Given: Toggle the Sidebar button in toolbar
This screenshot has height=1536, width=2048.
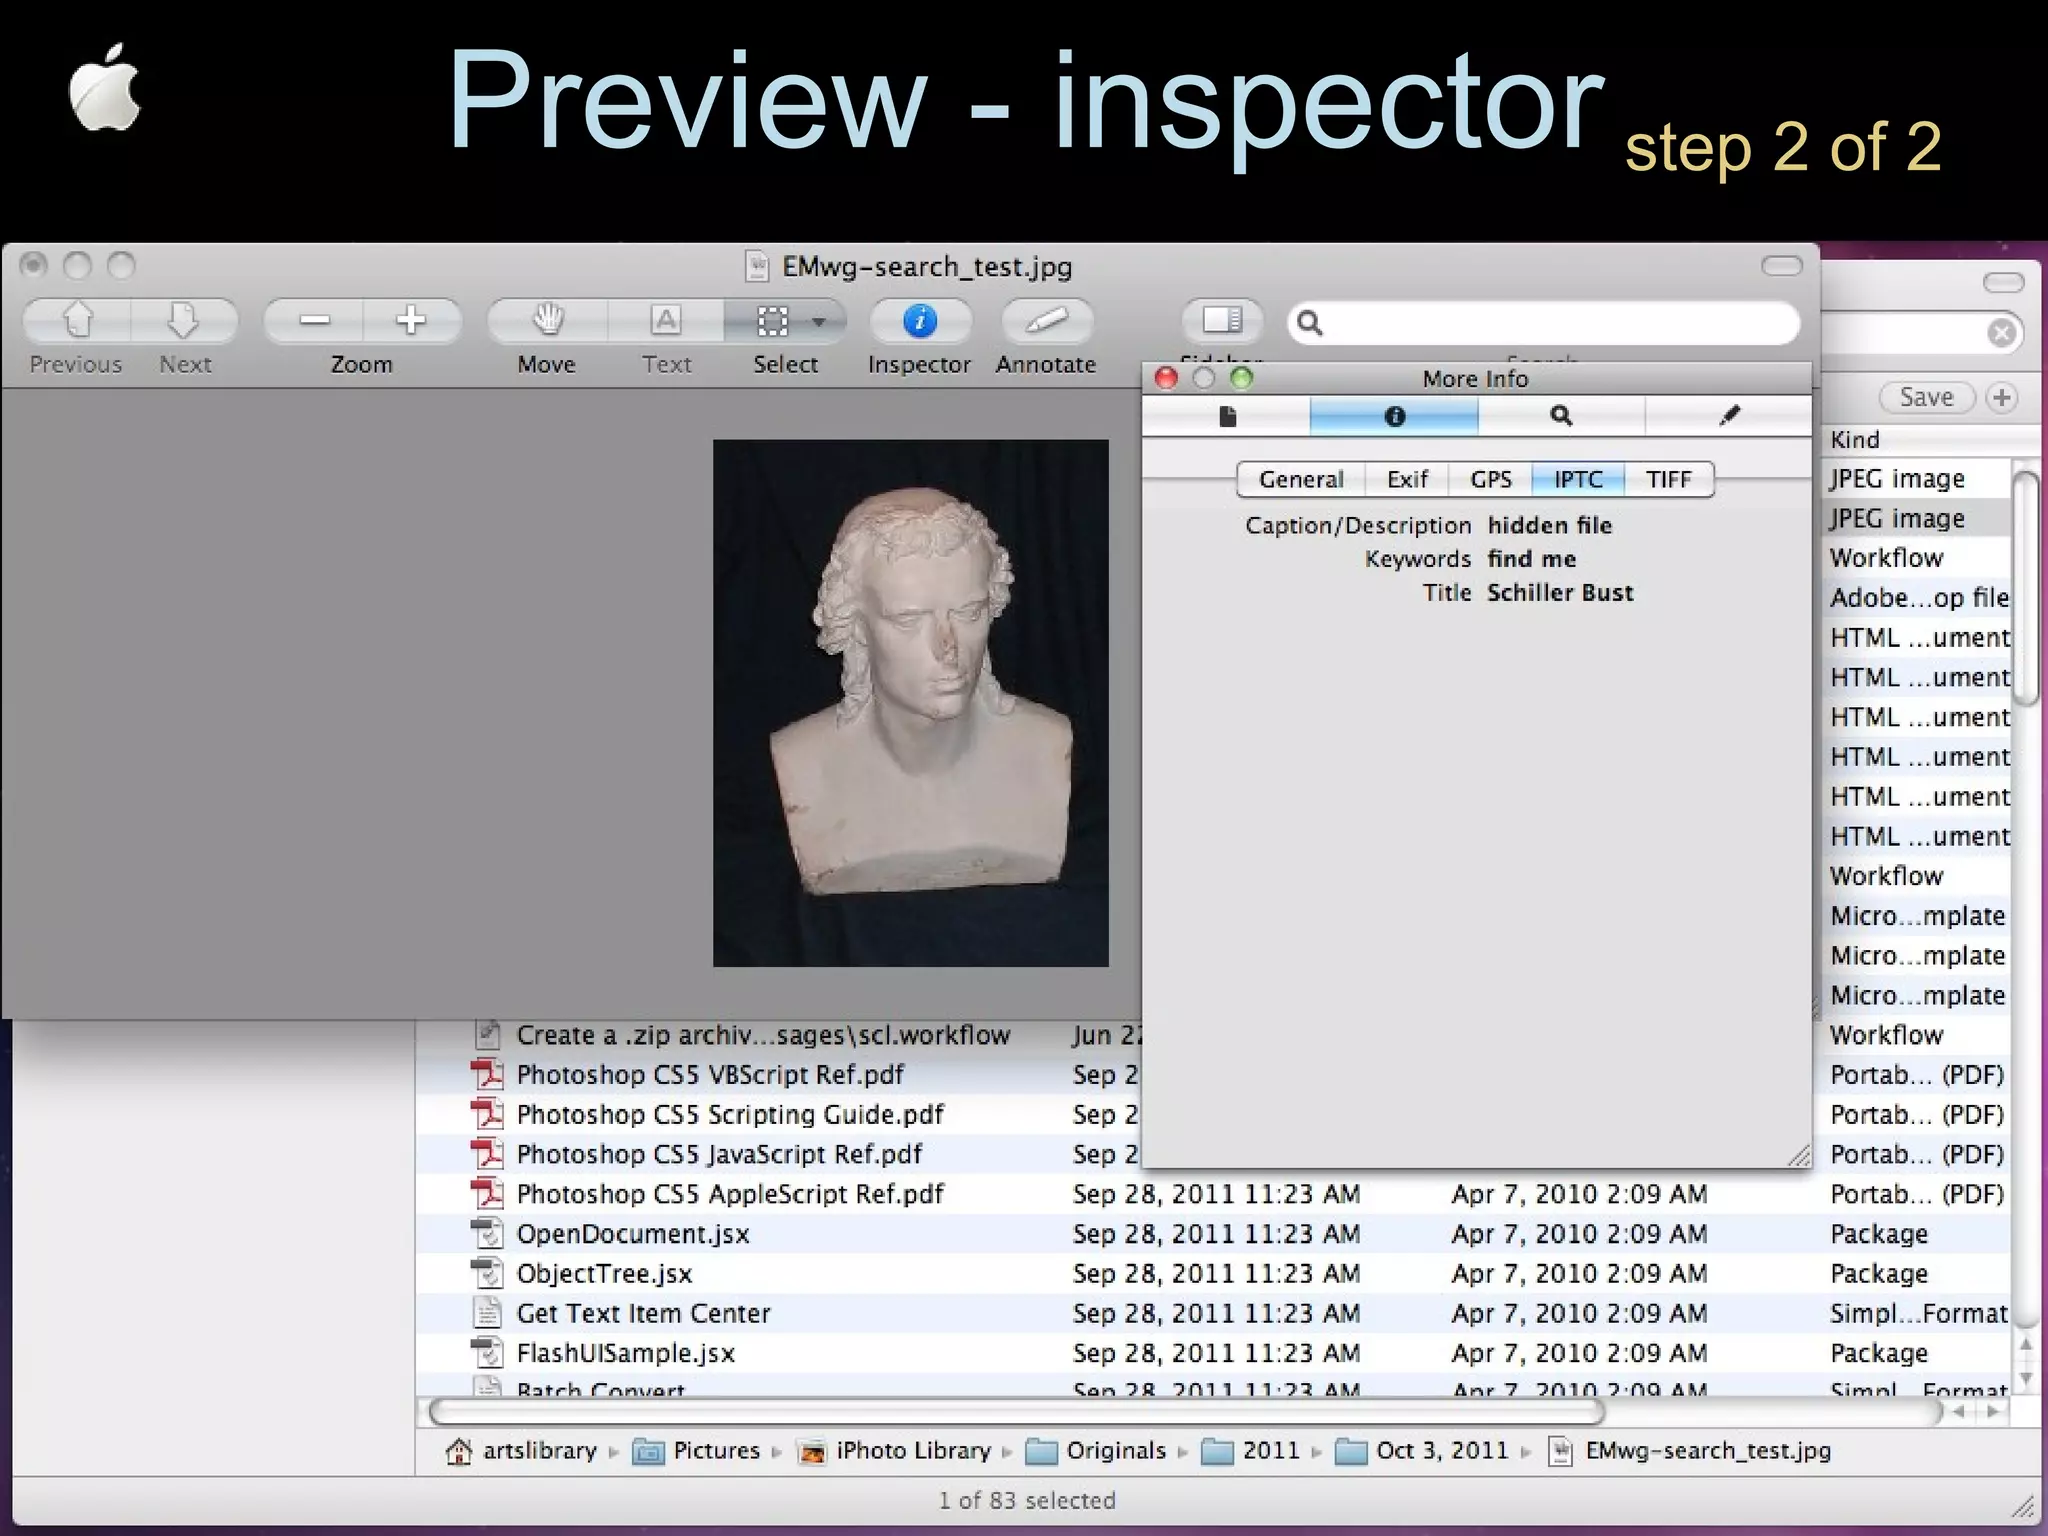Looking at the screenshot, I should click(1222, 321).
